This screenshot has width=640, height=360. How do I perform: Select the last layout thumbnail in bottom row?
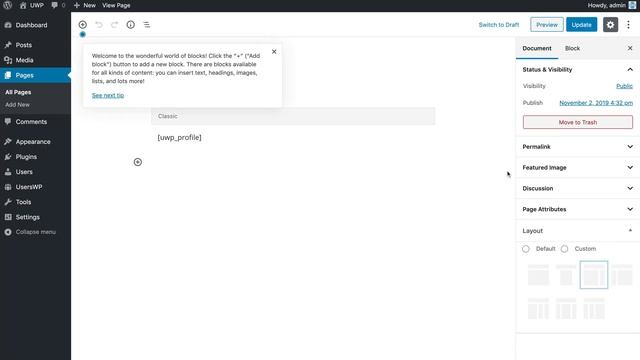594,308
